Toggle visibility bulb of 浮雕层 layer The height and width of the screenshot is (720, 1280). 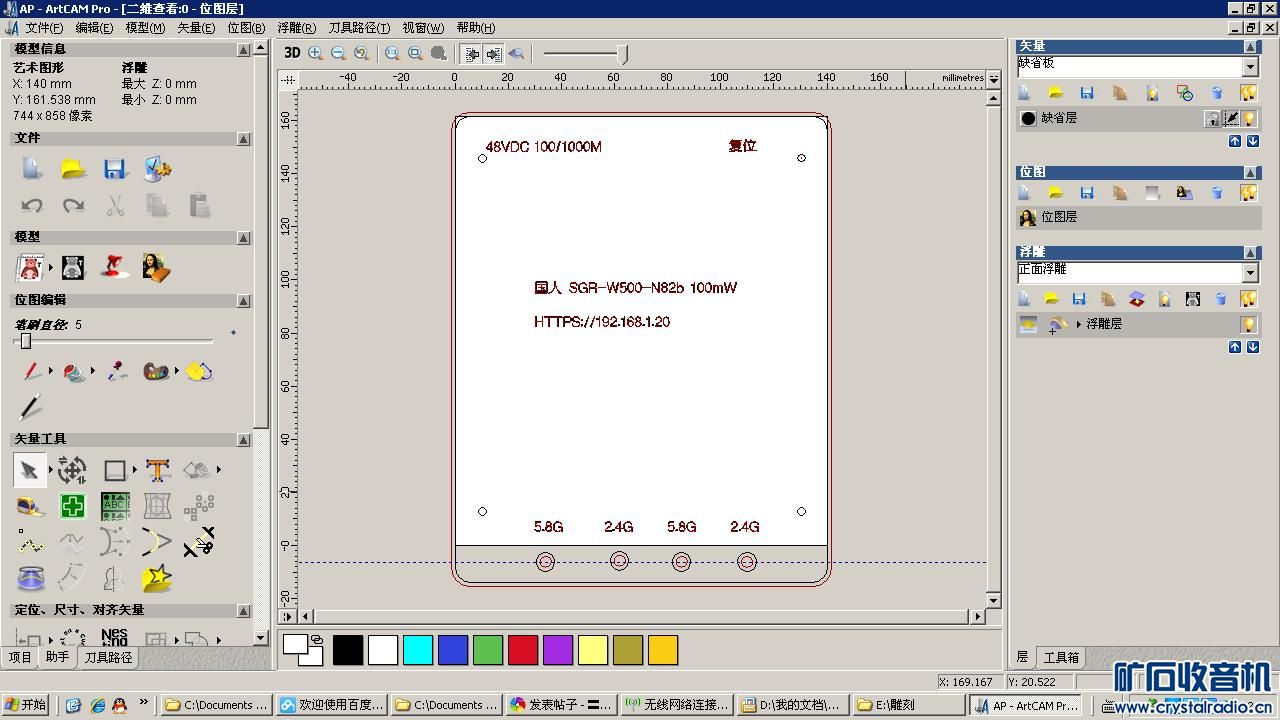click(x=1249, y=324)
